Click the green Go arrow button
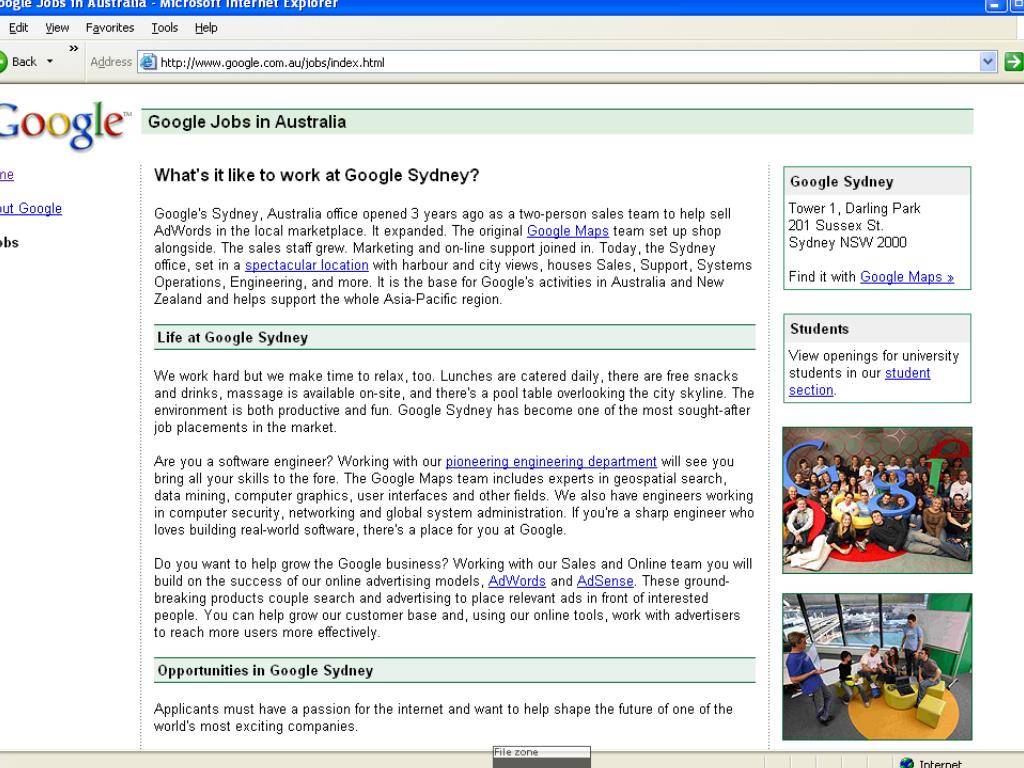This screenshot has width=1024, height=768. tap(1014, 62)
